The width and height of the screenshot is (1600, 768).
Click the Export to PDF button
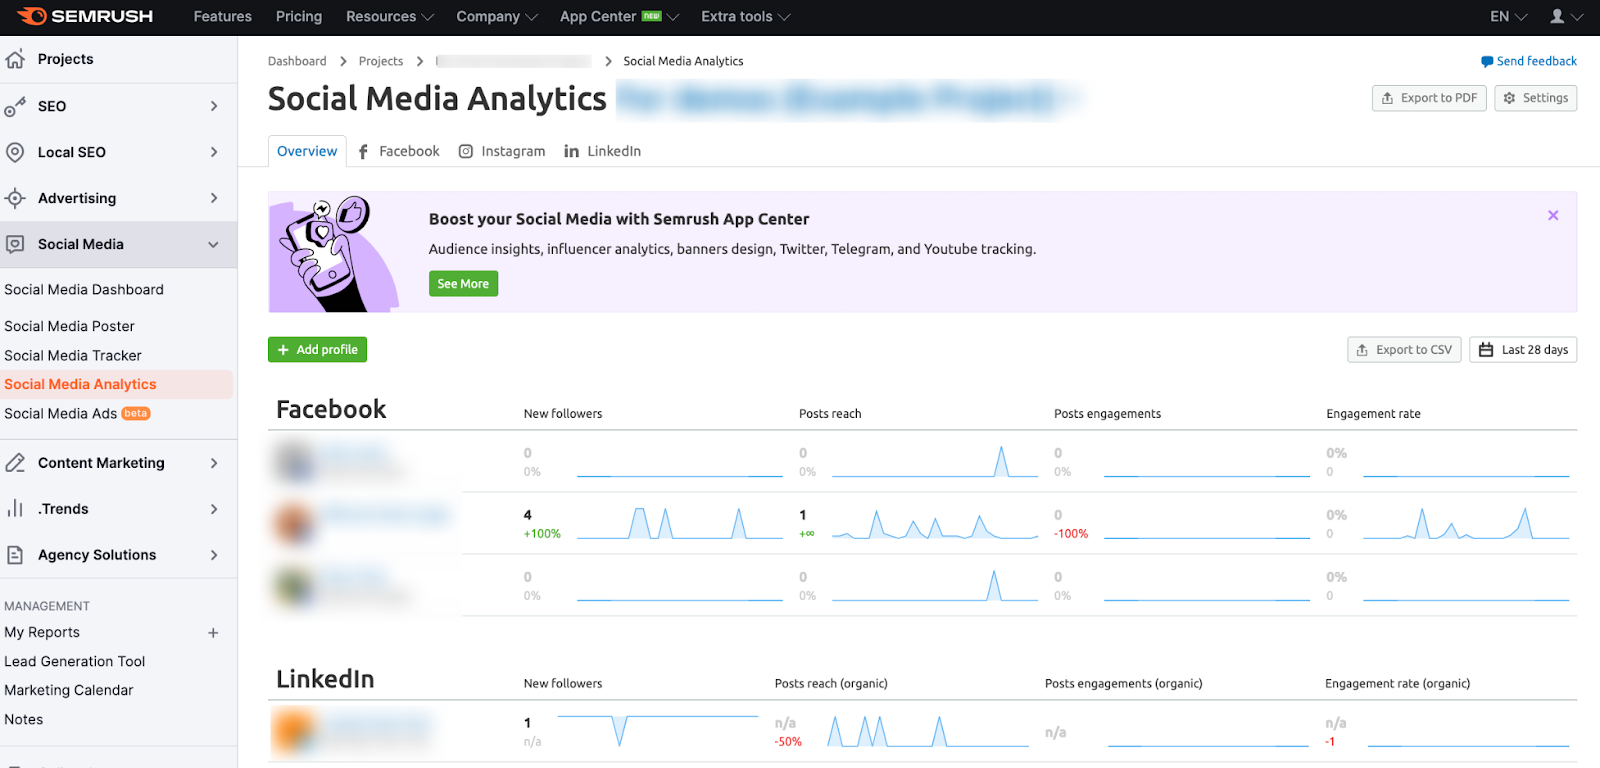click(1429, 98)
